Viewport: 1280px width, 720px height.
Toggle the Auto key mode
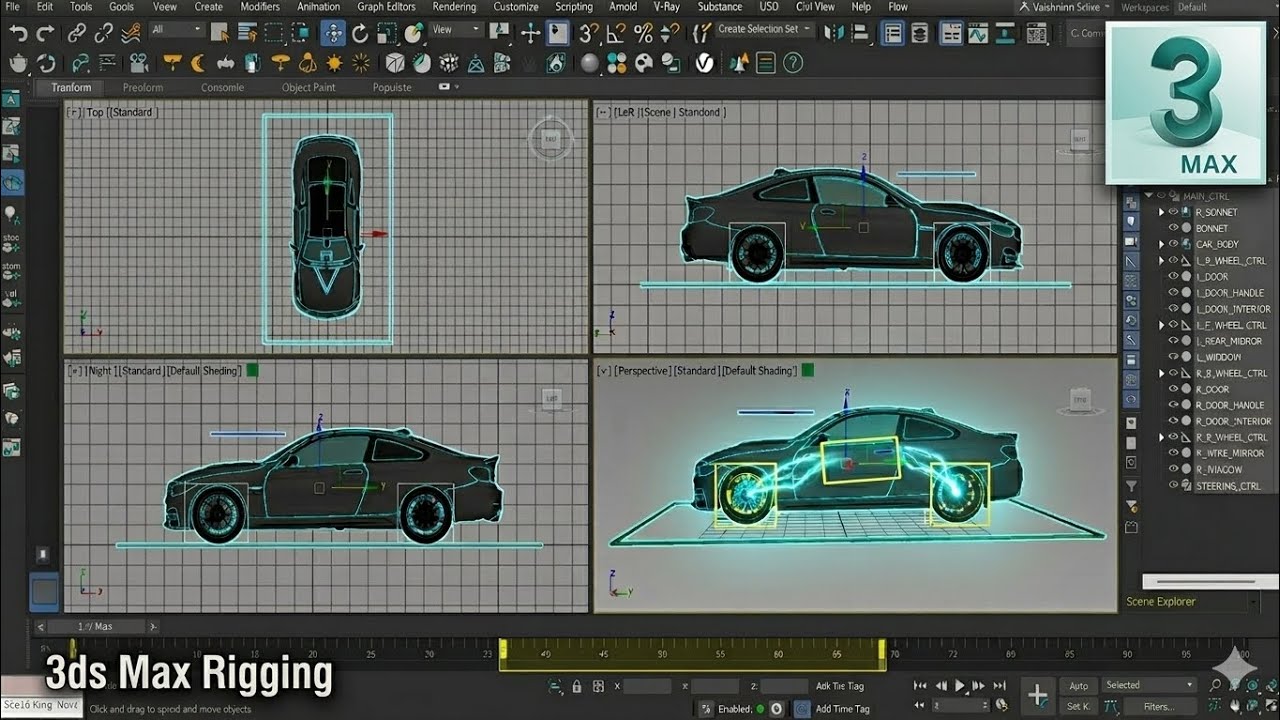(x=1078, y=686)
